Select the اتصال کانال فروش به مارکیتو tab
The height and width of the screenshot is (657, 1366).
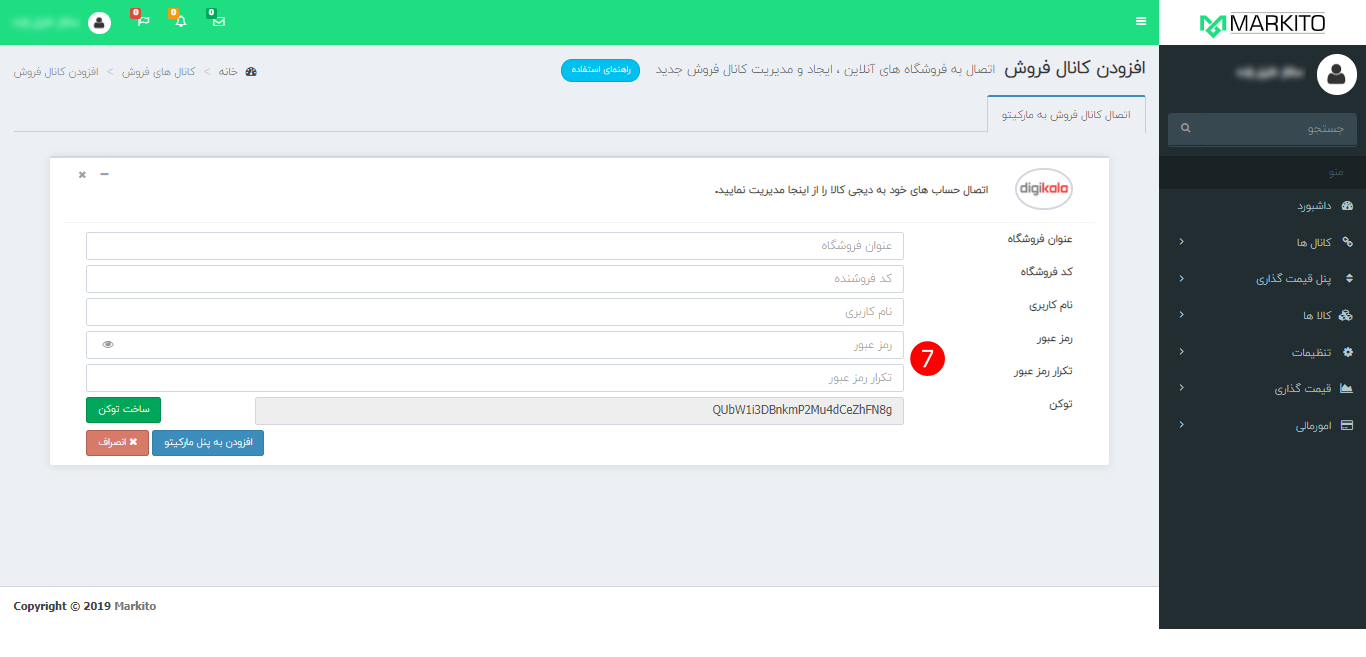1066,115
